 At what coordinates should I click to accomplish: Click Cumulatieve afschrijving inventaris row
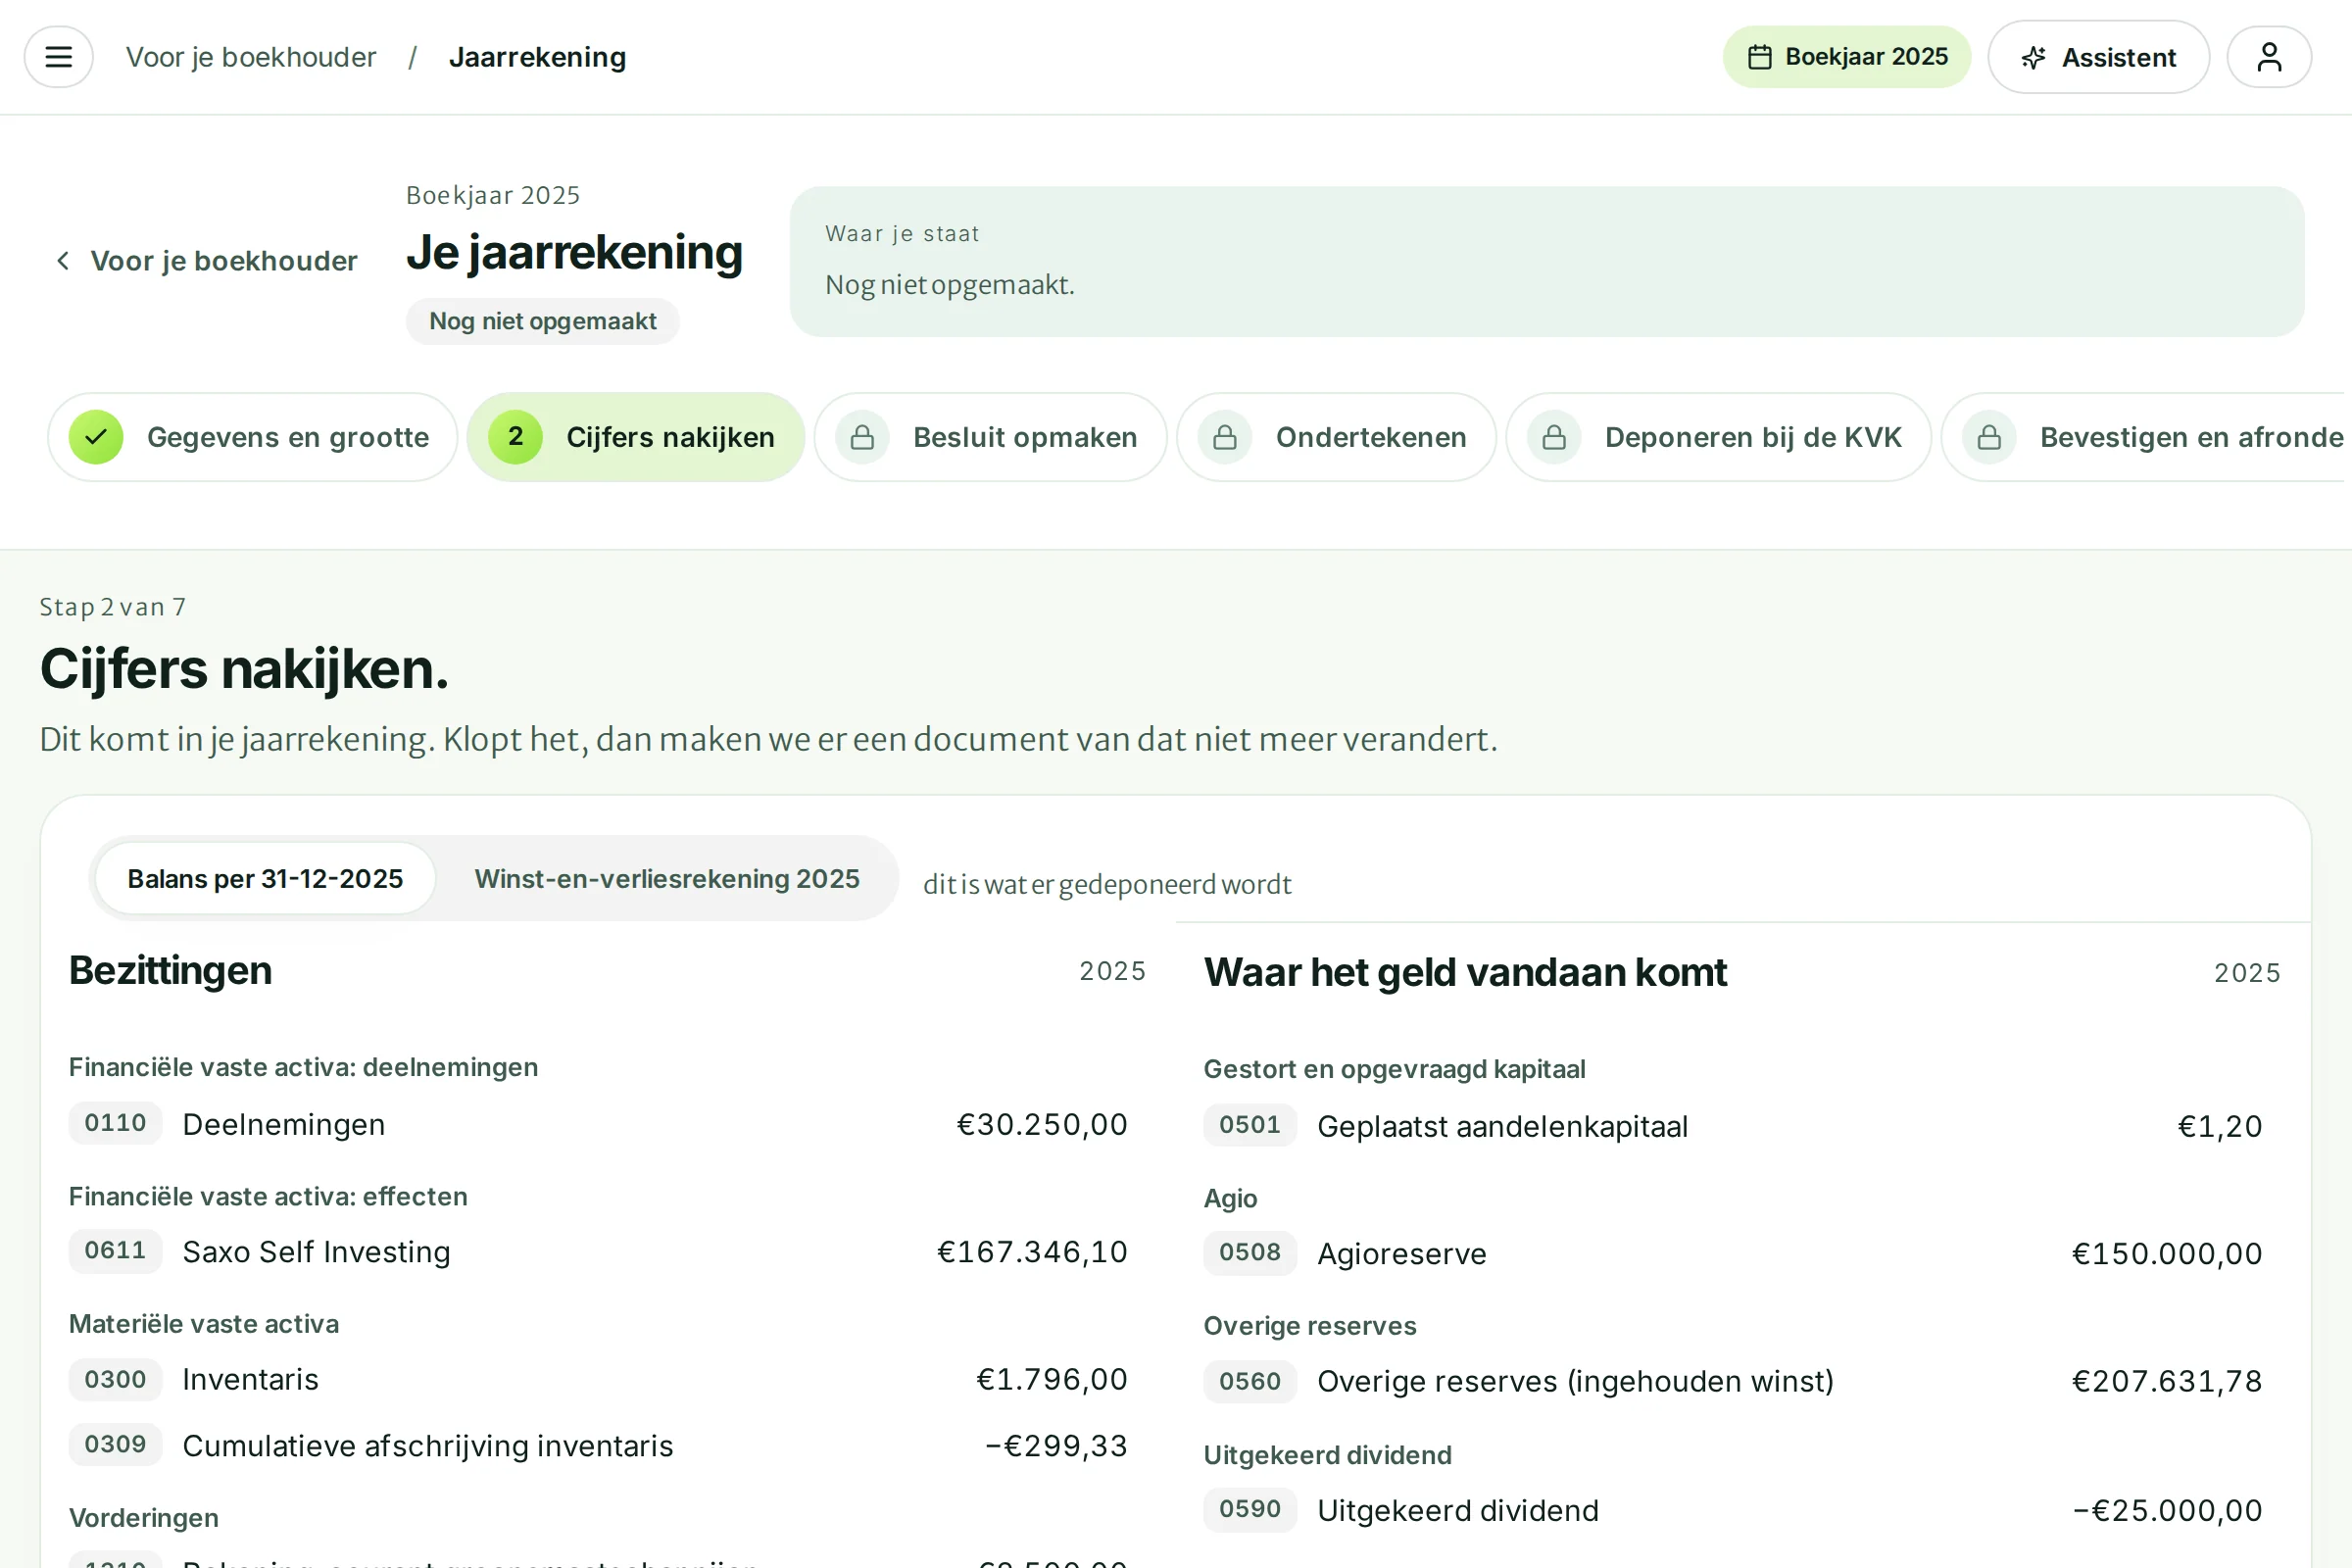598,1445
